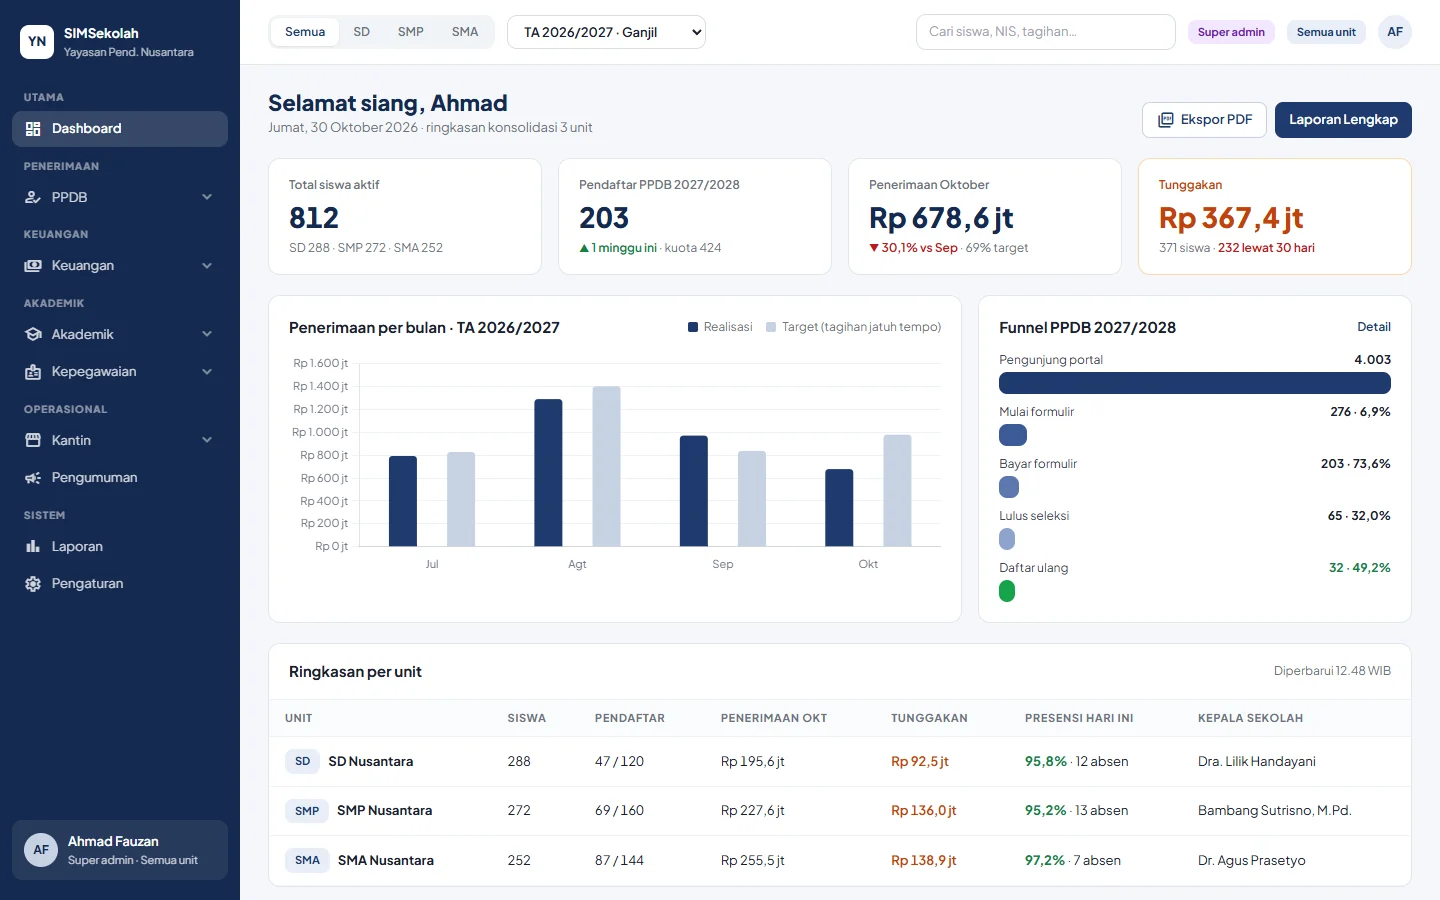Click the Tunggakan summary card
Viewport: 1440px width, 900px height.
(x=1275, y=216)
